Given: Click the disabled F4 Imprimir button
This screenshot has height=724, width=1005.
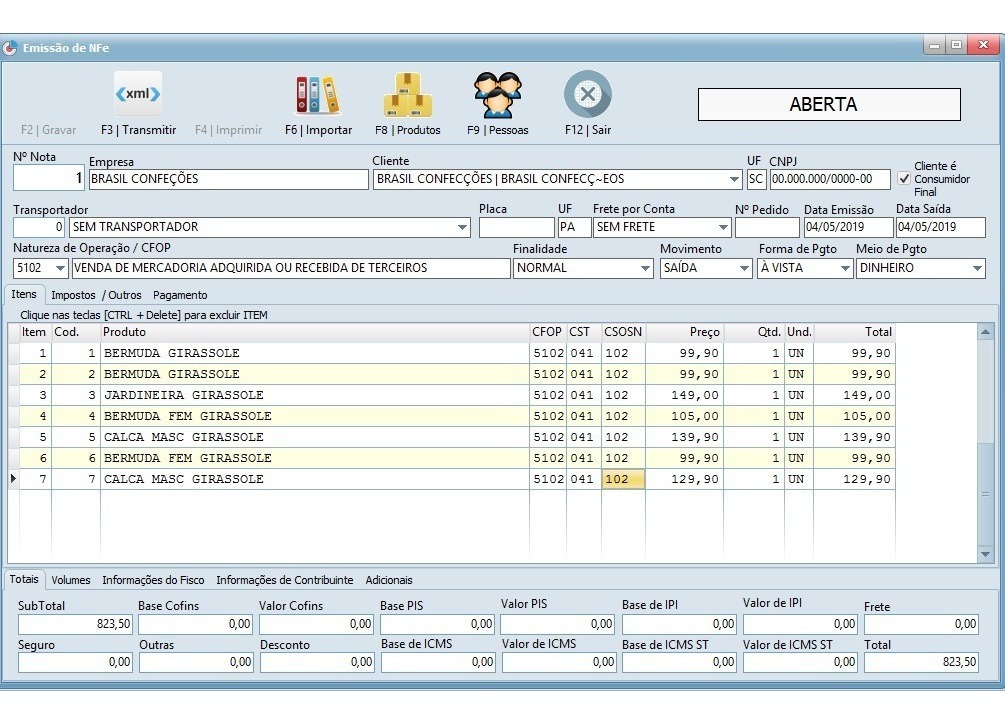Looking at the screenshot, I should click(x=228, y=129).
